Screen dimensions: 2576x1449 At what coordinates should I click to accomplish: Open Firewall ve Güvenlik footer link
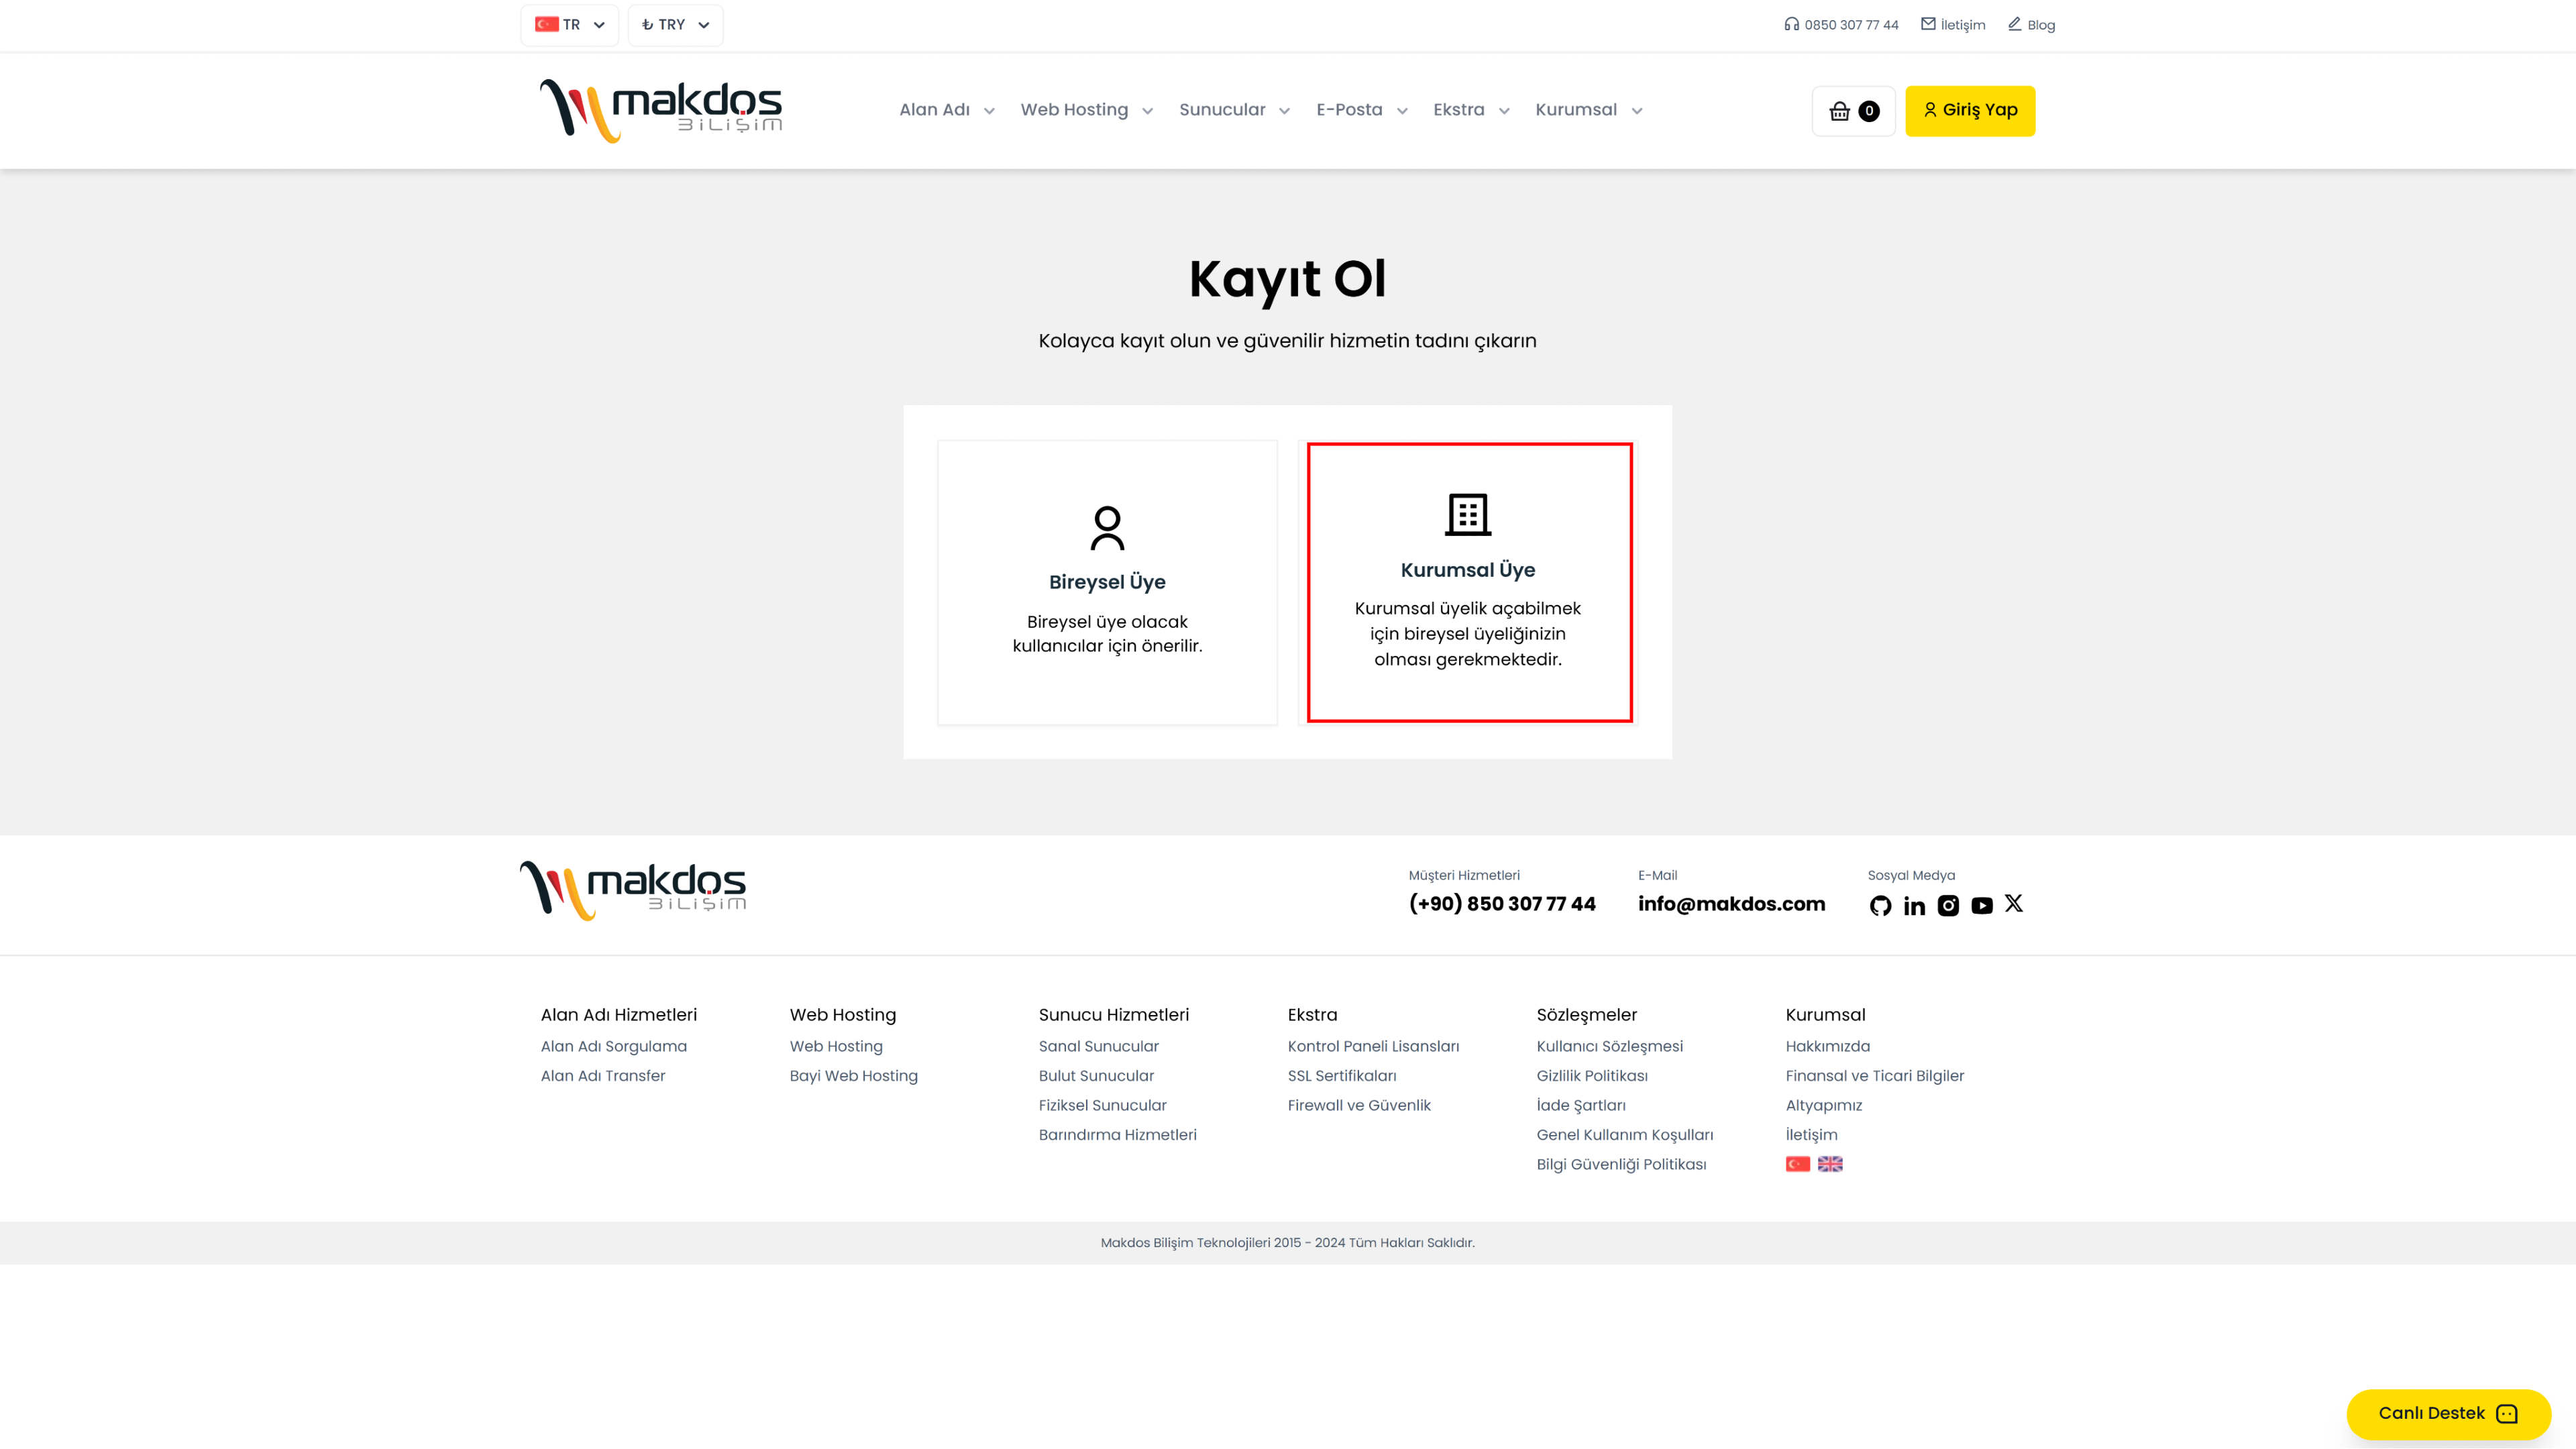1359,1106
